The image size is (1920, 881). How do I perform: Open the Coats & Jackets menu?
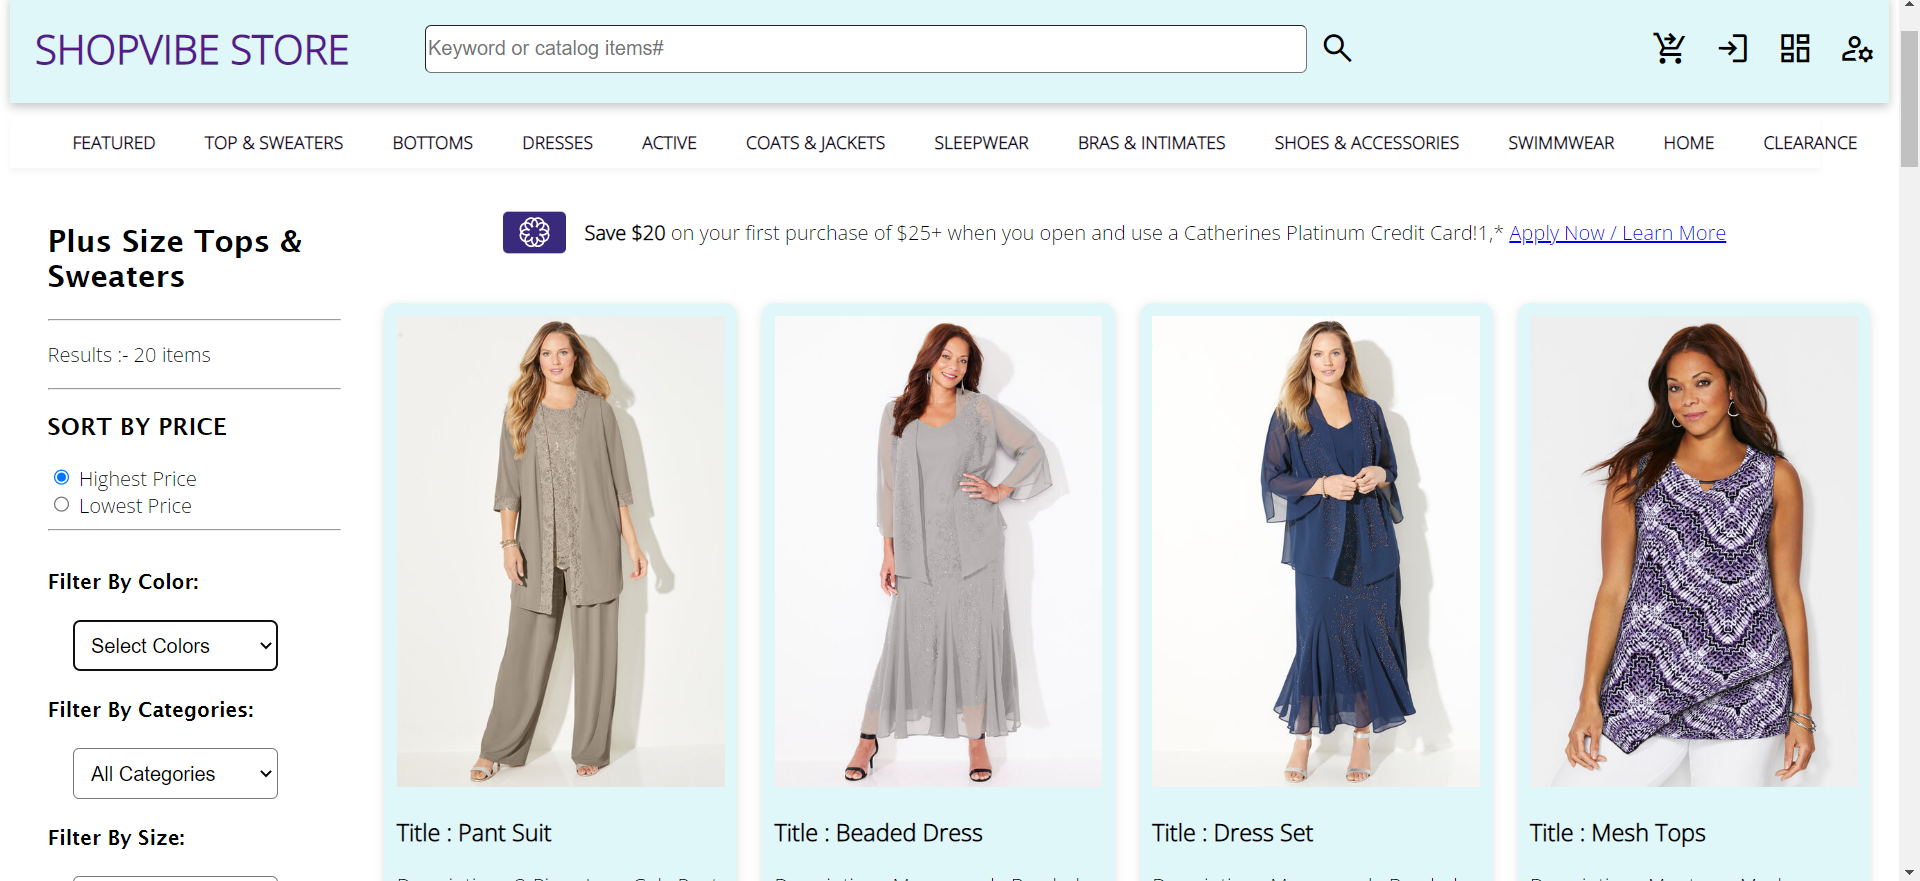[815, 143]
